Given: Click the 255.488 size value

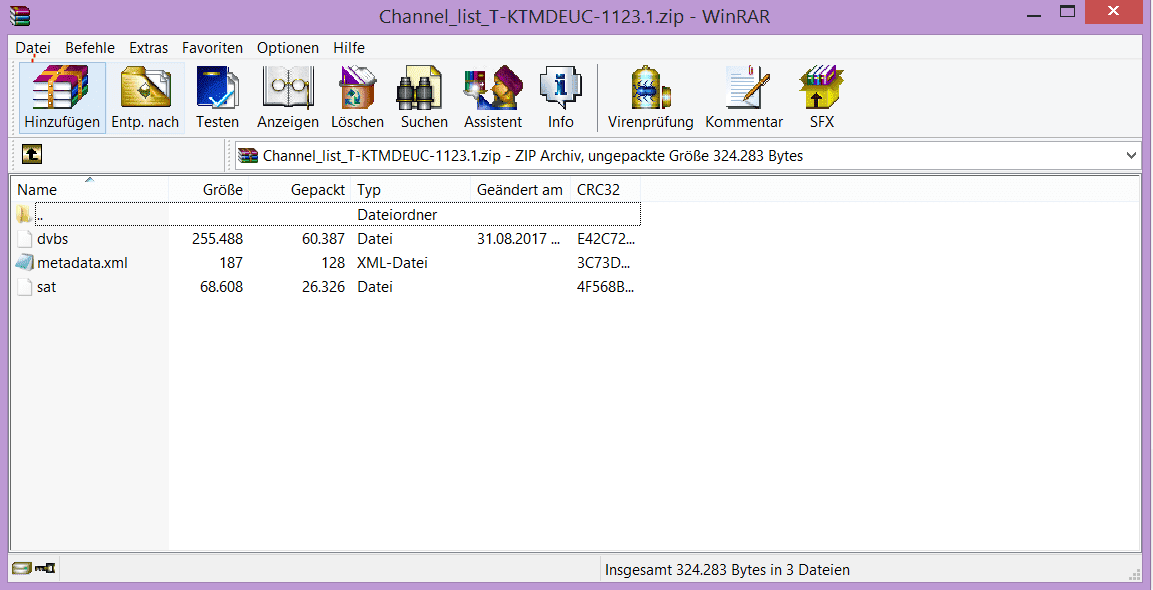Looking at the screenshot, I should (217, 238).
